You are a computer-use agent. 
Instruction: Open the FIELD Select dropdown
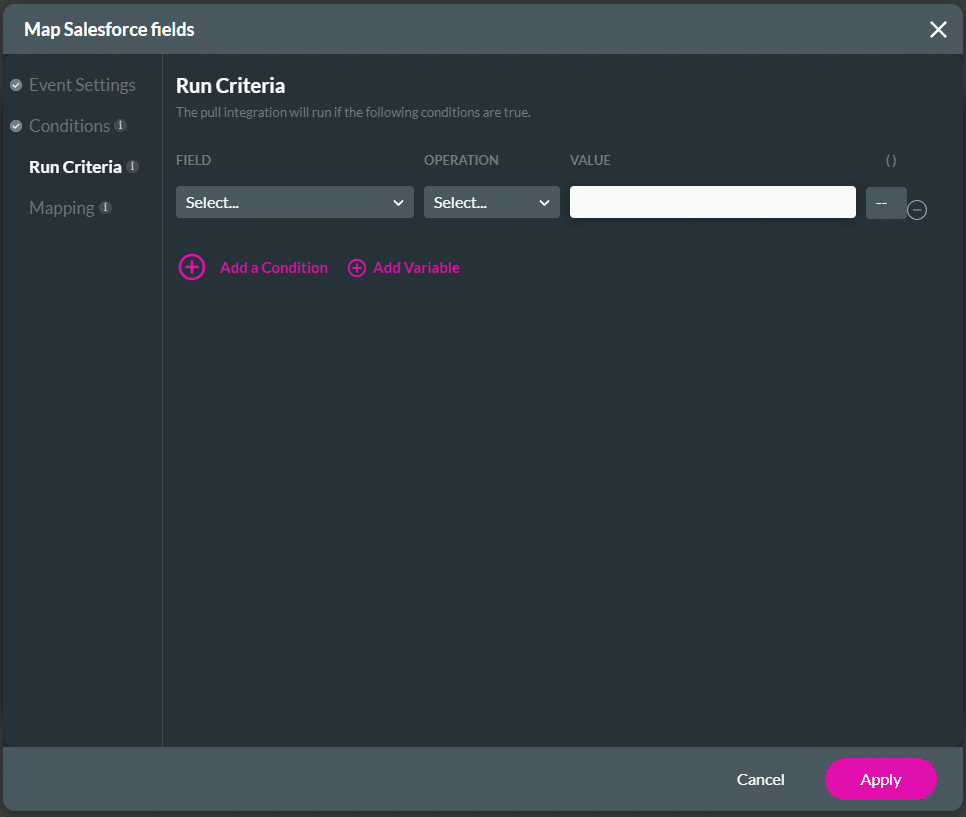294,202
